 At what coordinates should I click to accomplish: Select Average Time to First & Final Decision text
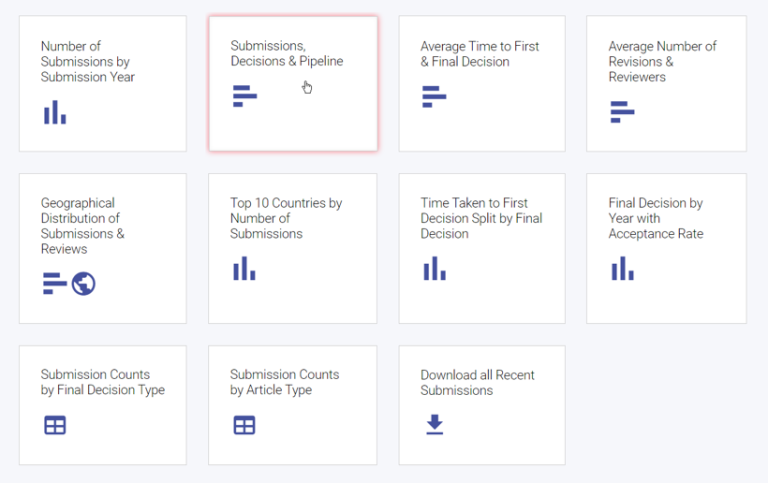480,54
